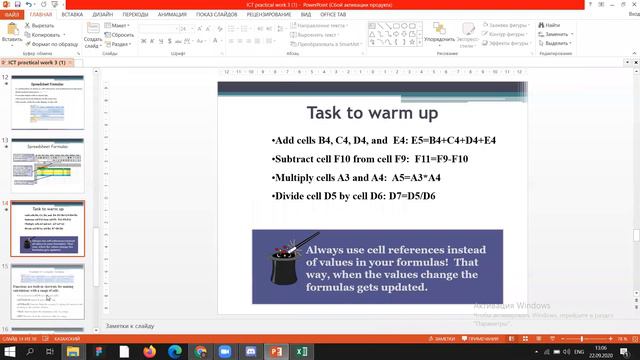Click the Quick Styles (Экспресс-стили) icon
This screenshot has width=640, height=360.
pos(468,29)
